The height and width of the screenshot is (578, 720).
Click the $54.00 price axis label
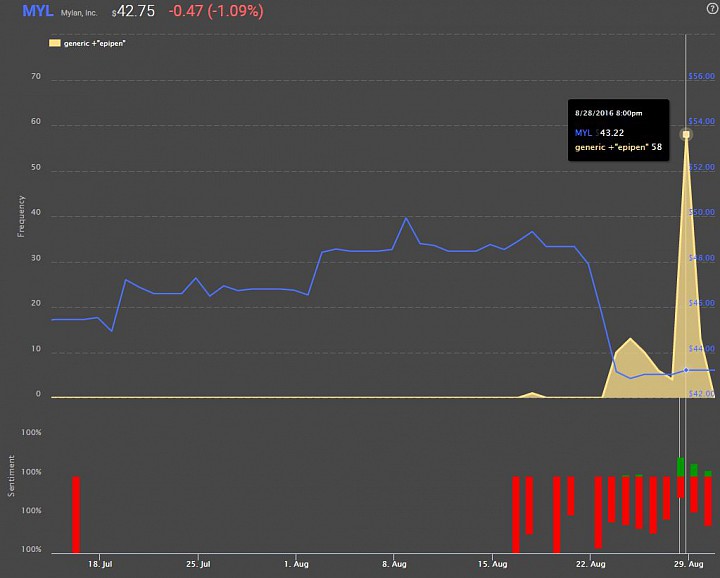(702, 121)
